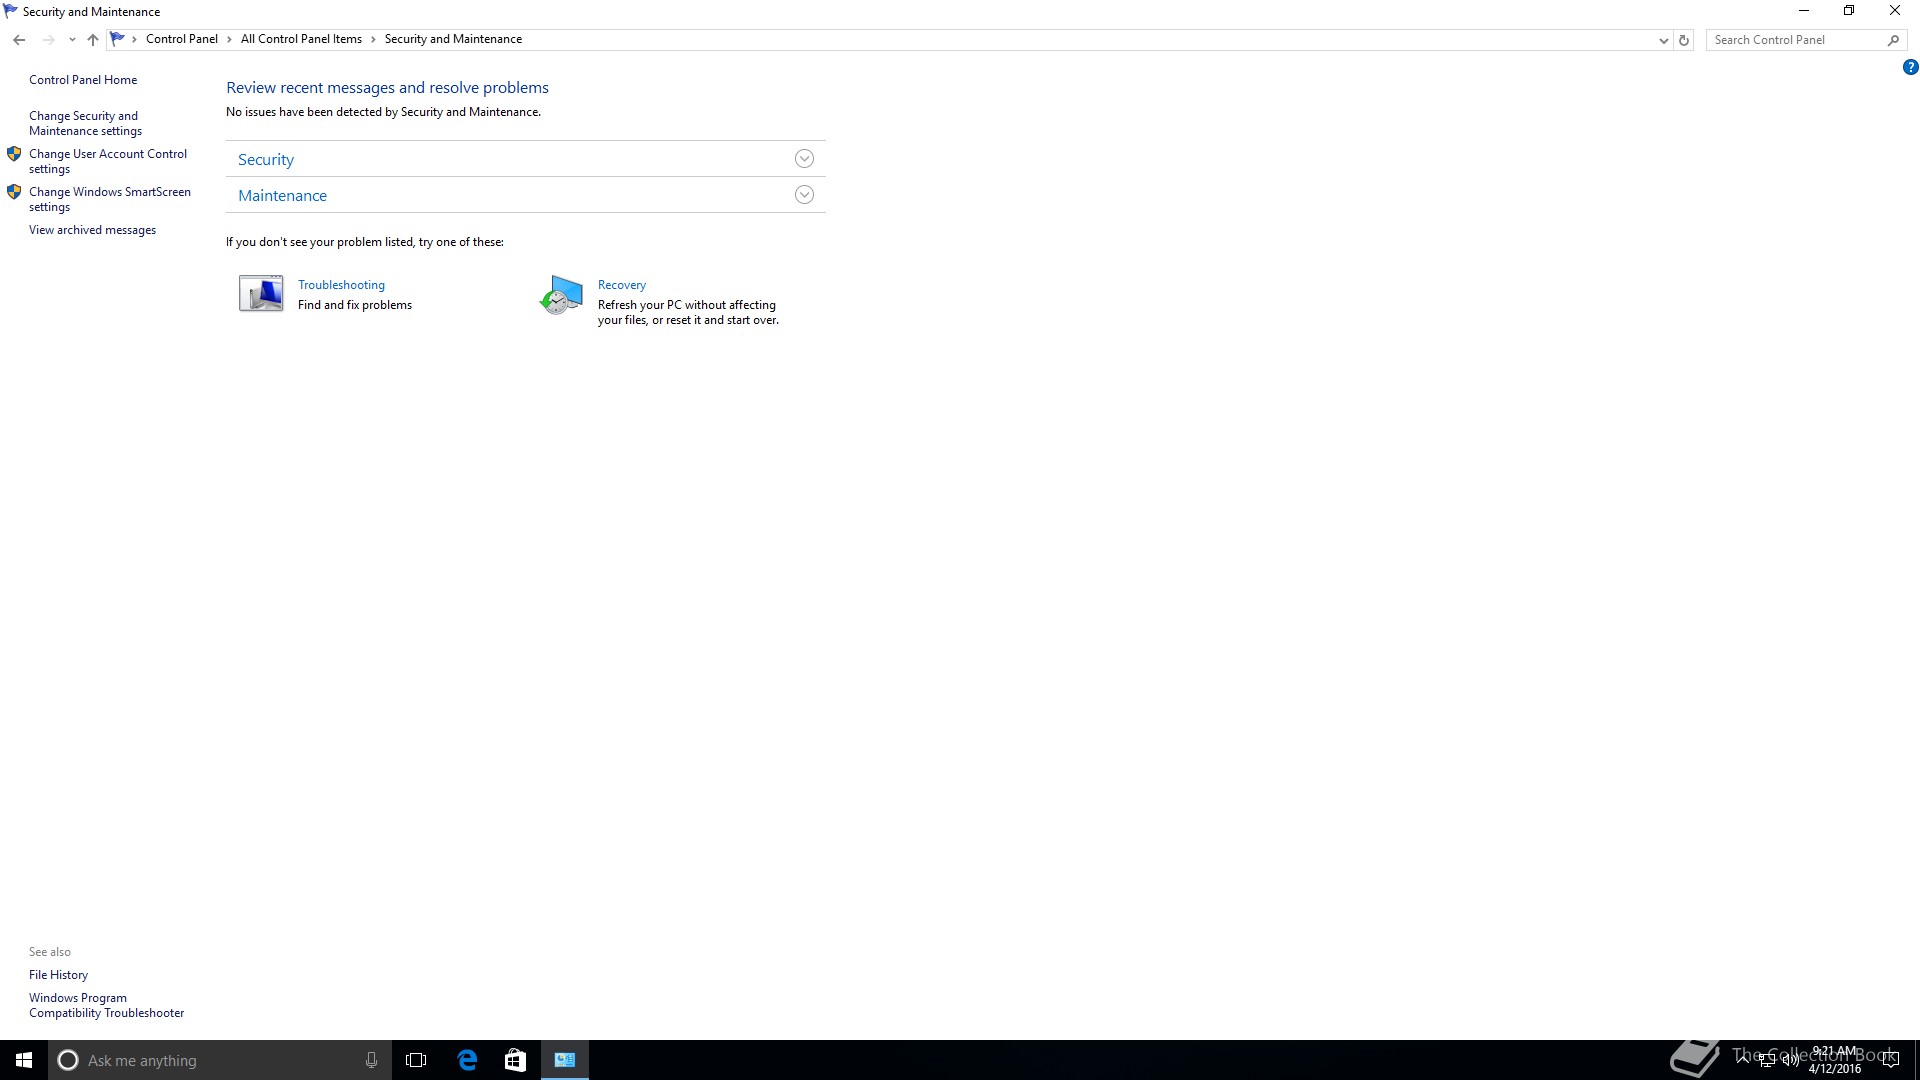Open View archived messages link
Viewport: 1920px width, 1080px height.
(92, 230)
